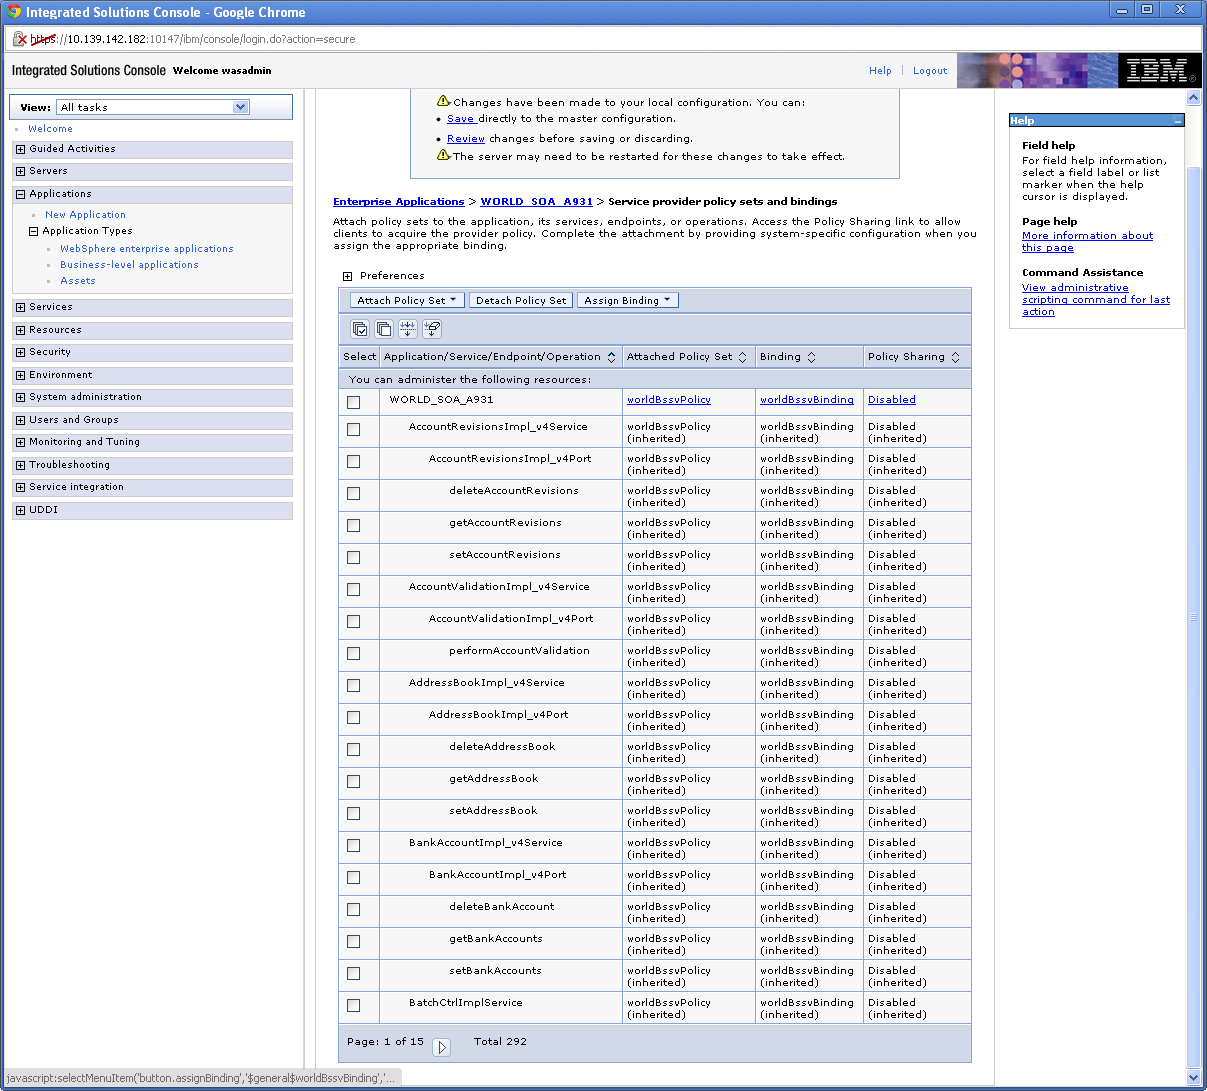Expand System administration group
This screenshot has width=1207, height=1091.
click(x=20, y=397)
